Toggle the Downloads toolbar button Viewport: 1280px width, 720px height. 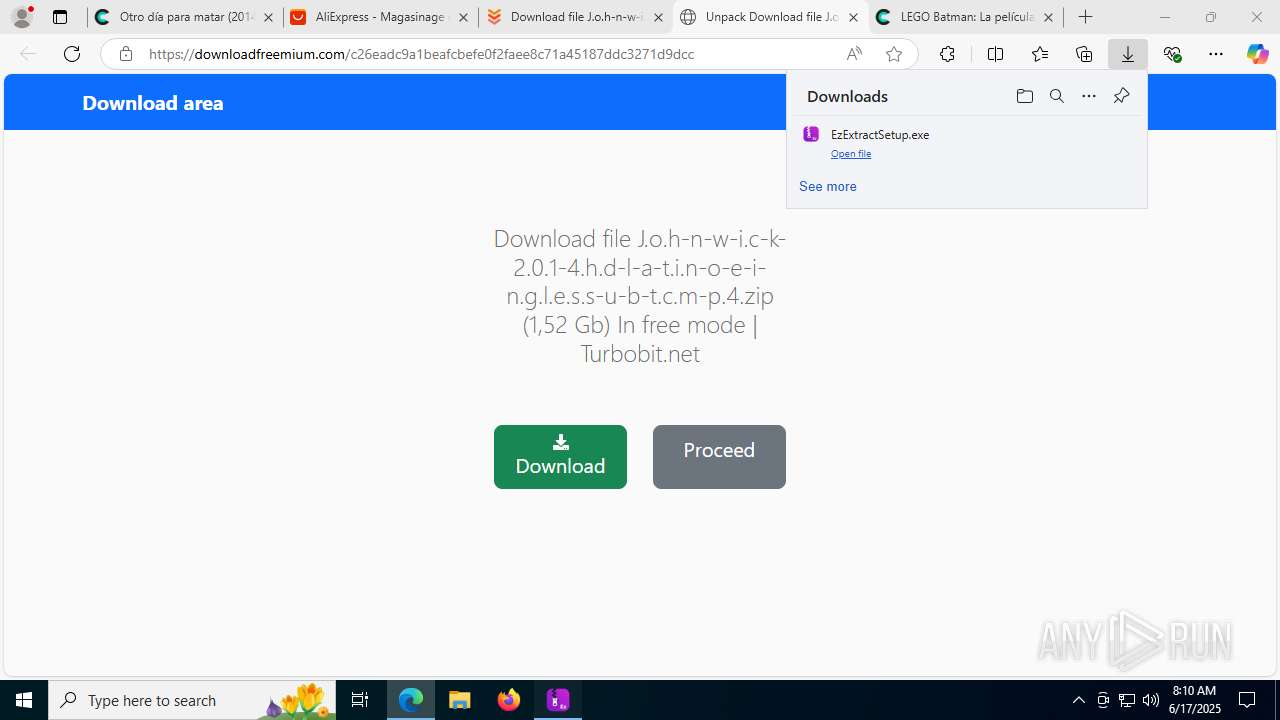[x=1128, y=54]
